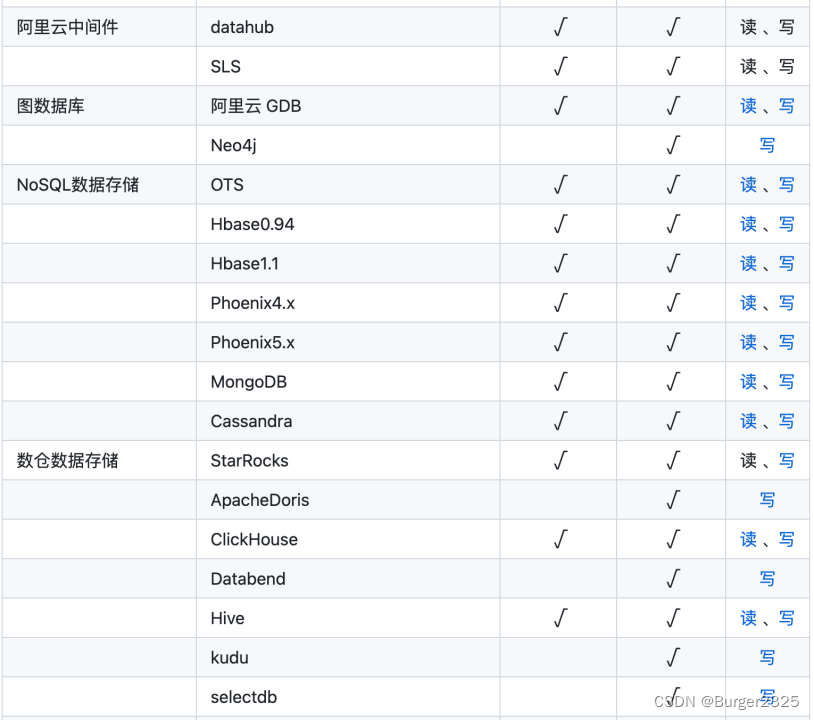Visit the Hbase1.1 写 documentation link
The width and height of the screenshot is (814, 720).
(786, 264)
